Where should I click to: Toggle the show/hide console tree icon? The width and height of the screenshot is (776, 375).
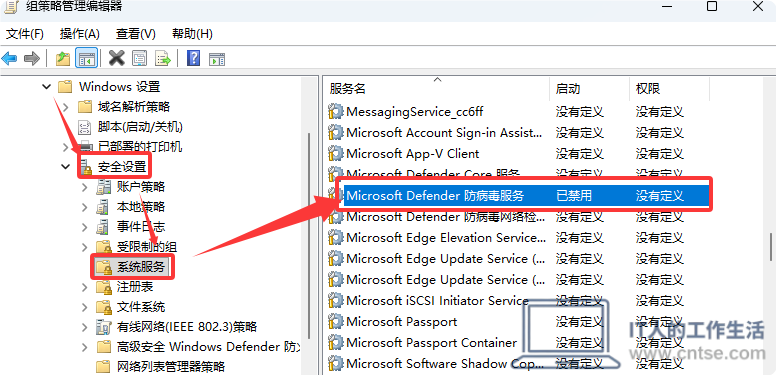pos(86,58)
